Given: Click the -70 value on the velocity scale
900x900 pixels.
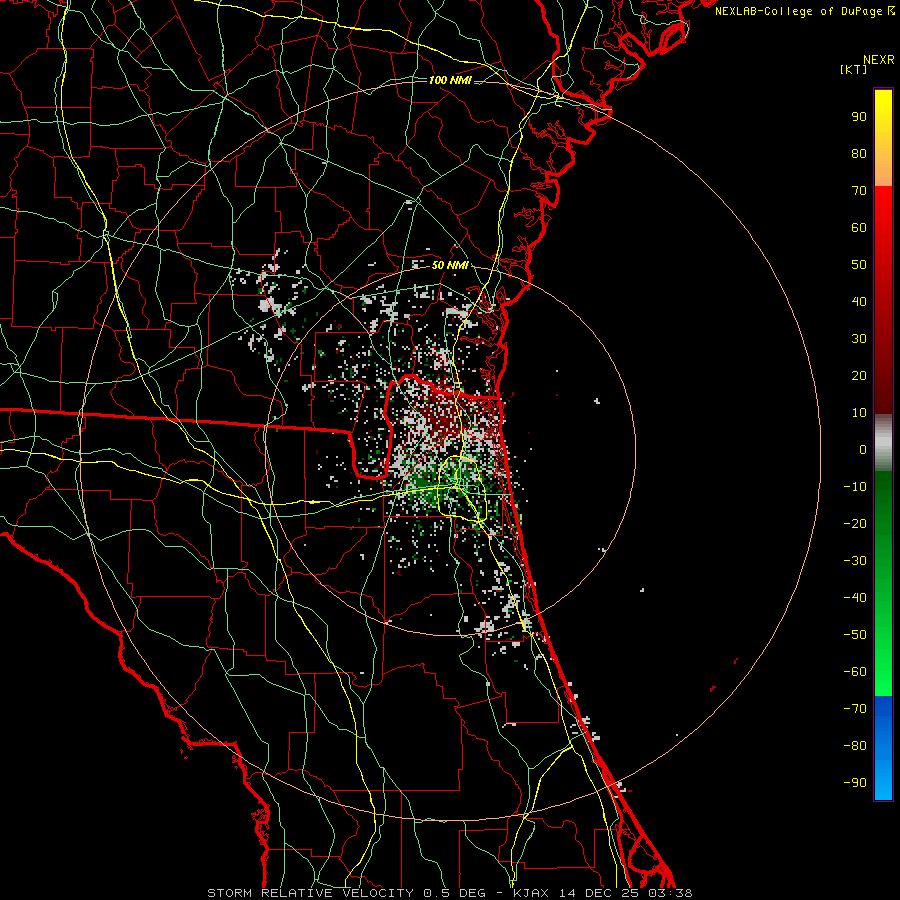Looking at the screenshot, I should click(855, 709).
